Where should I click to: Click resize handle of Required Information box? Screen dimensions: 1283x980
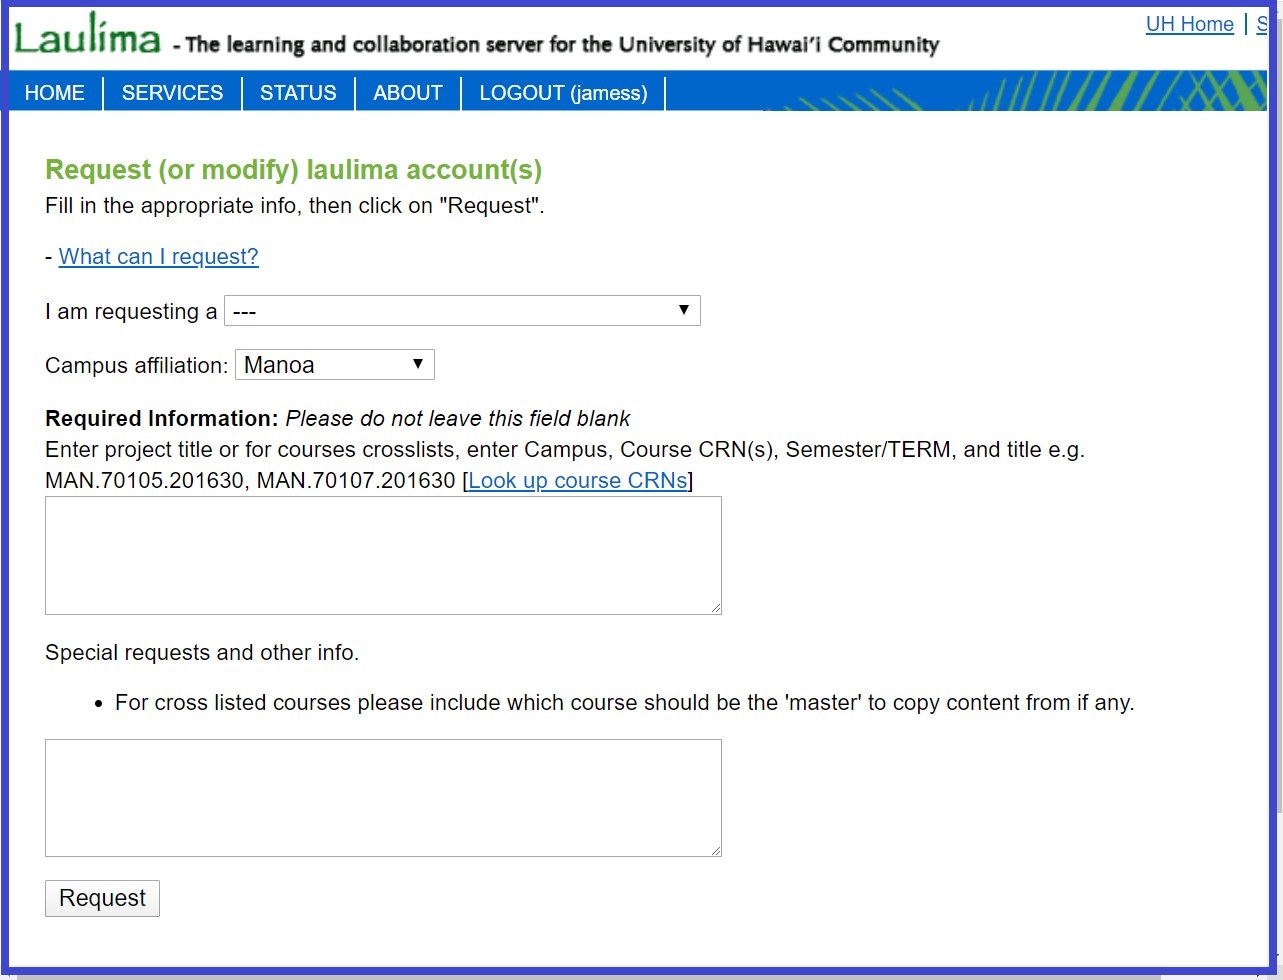(716, 608)
